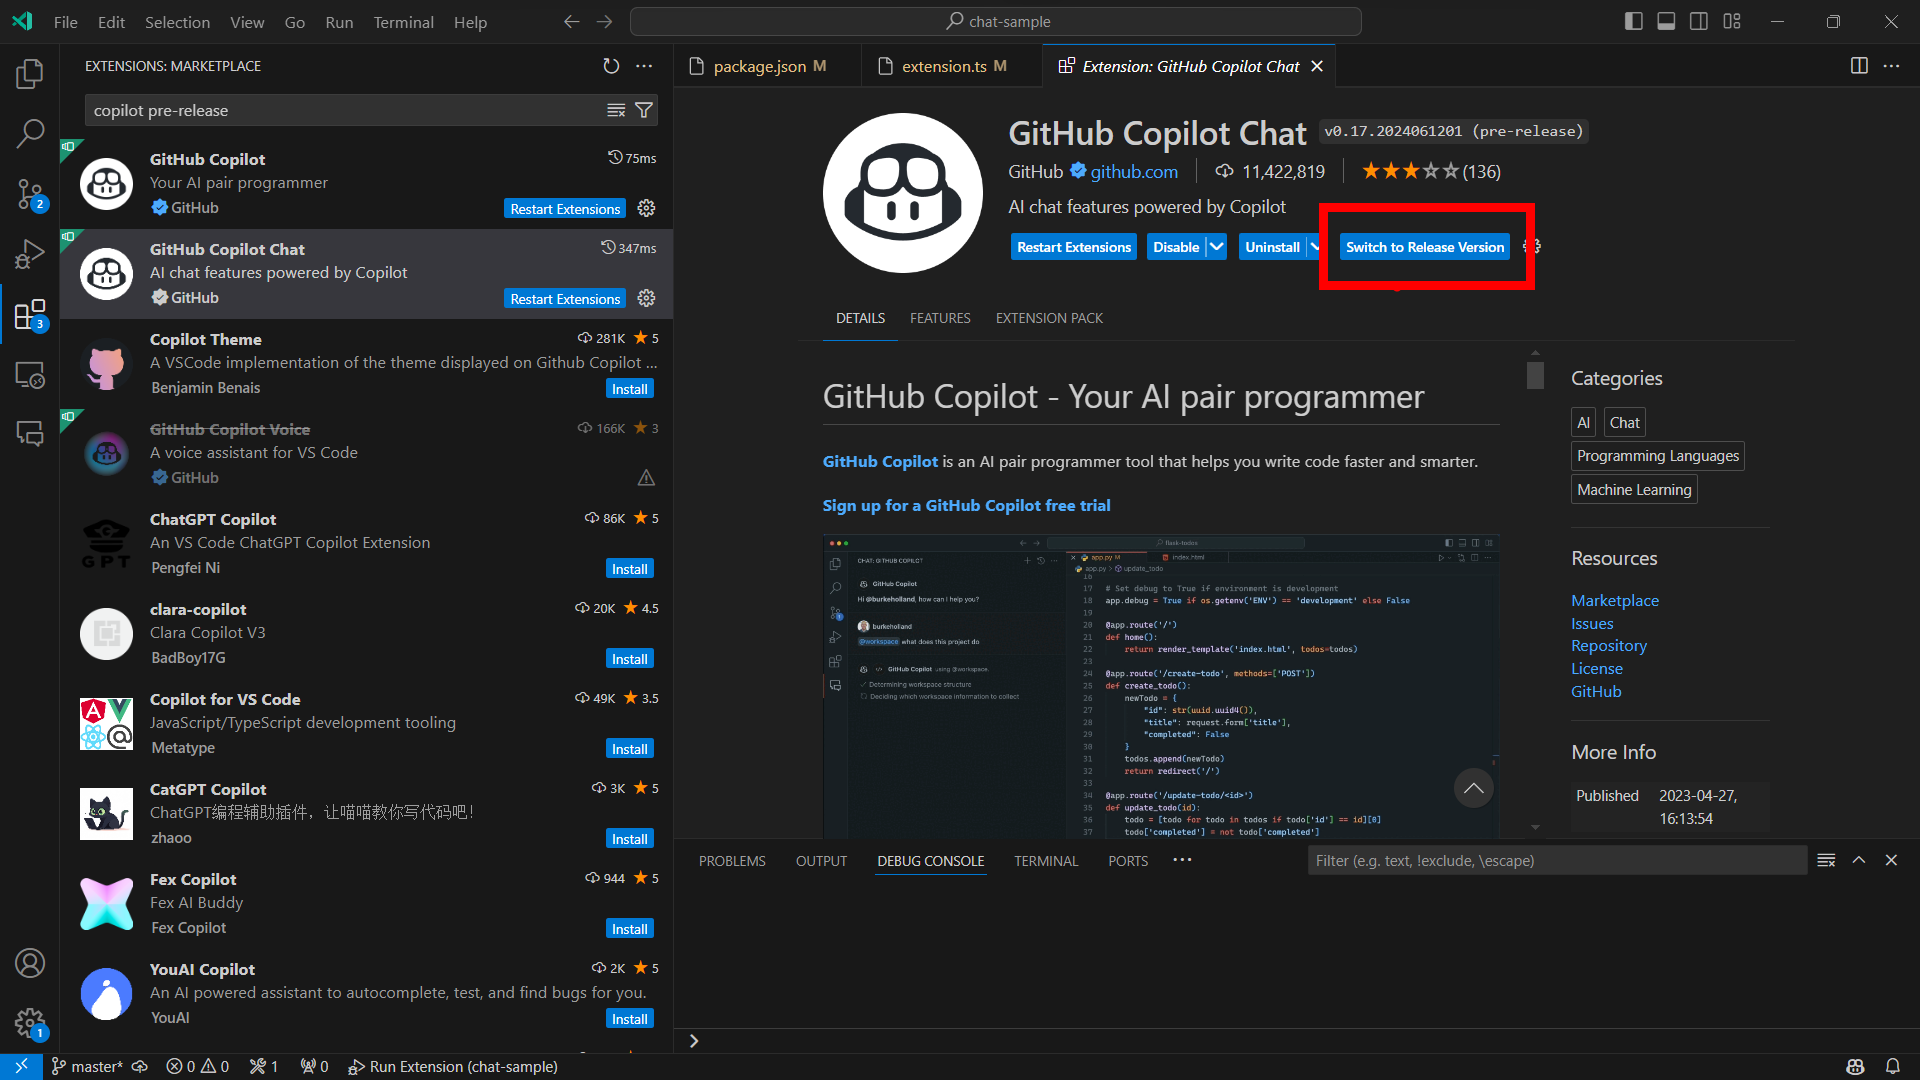The width and height of the screenshot is (1920, 1080).
Task: Click star rating of GitHub Copilot Chat
Action: (x=1431, y=172)
